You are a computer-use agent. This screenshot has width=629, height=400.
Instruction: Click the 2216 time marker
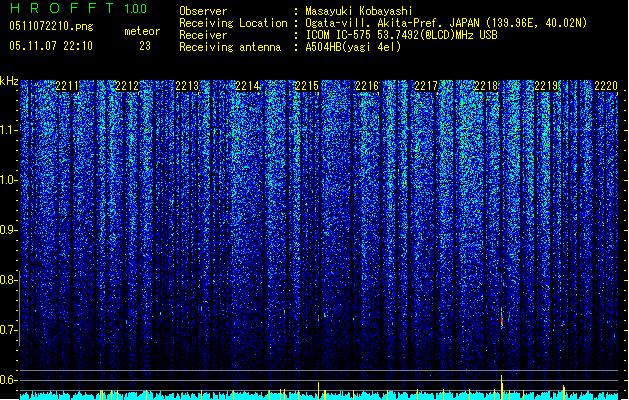point(367,86)
